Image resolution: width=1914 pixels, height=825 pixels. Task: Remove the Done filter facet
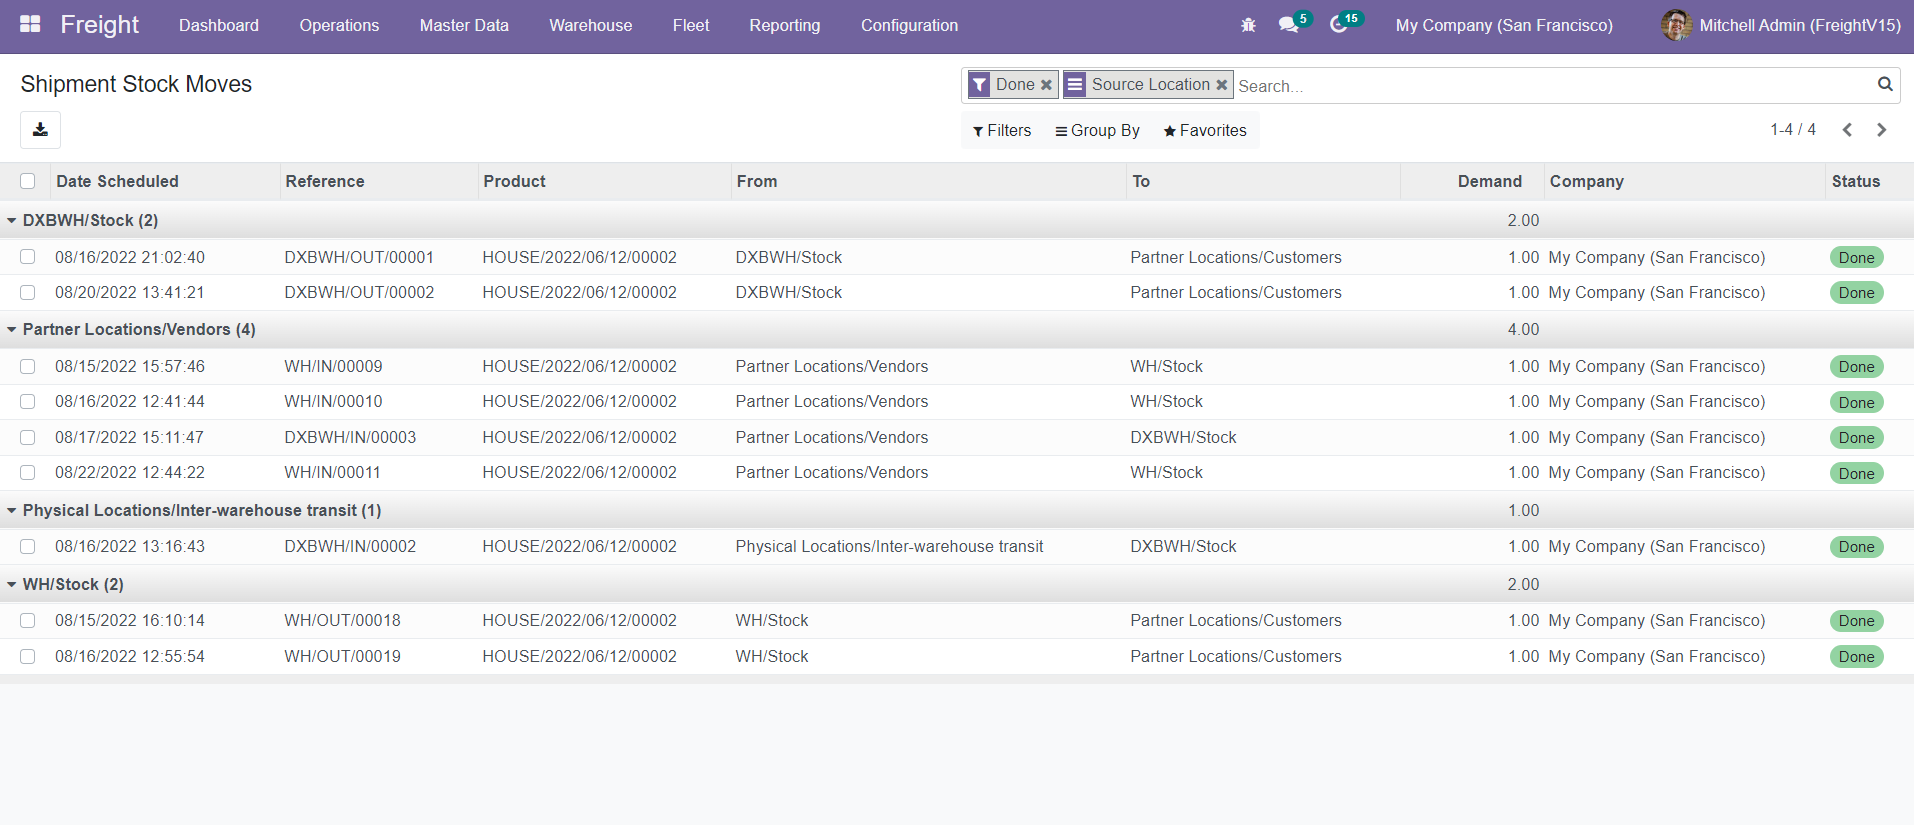pyautogui.click(x=1046, y=85)
